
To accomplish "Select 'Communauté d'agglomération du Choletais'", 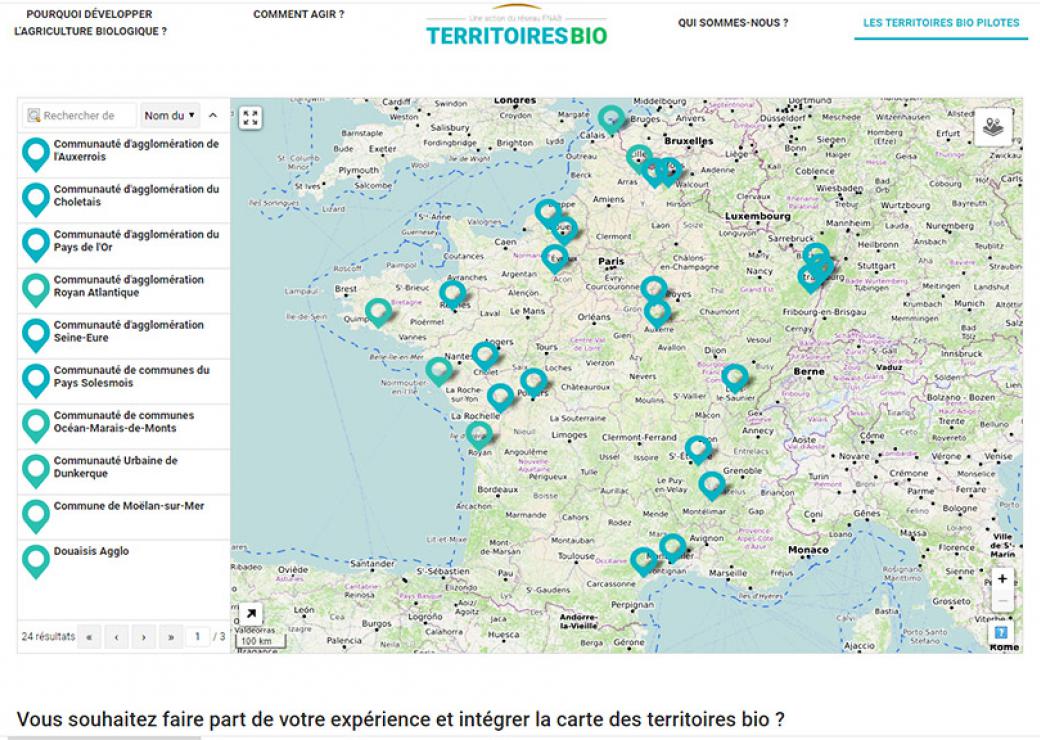I will [123, 200].
